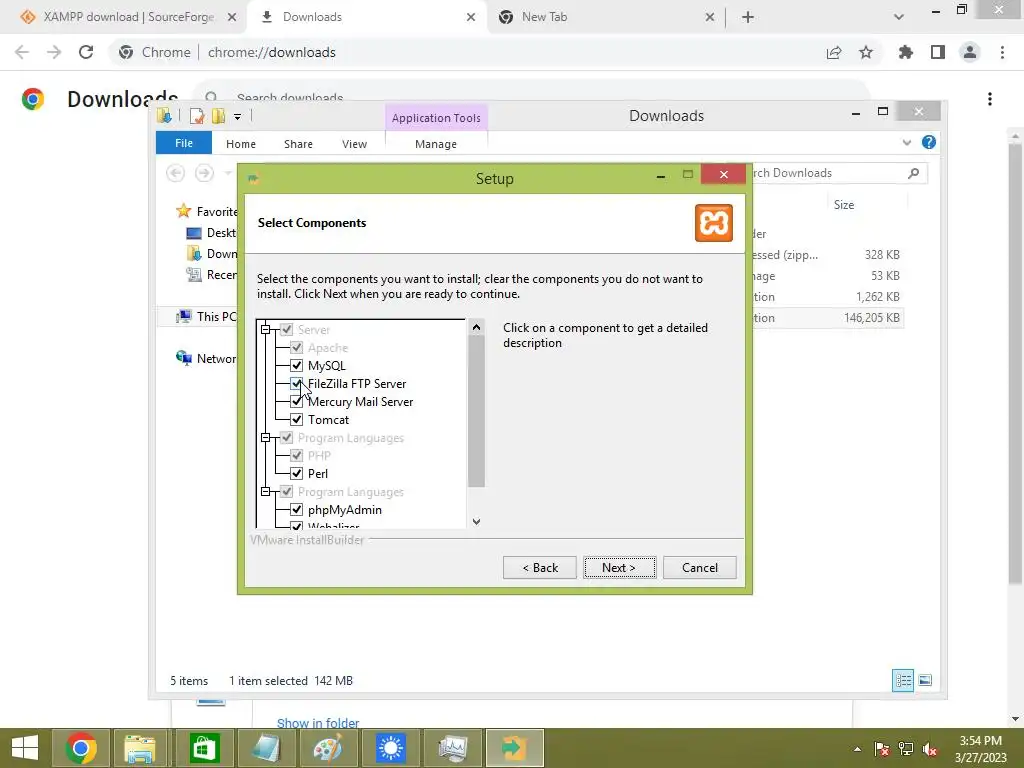Open the Show in folder link
Image resolution: width=1024 pixels, height=768 pixels.
317,723
